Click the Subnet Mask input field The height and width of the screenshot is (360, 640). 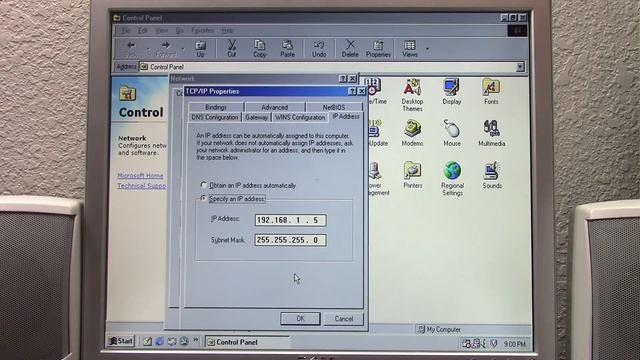point(290,240)
